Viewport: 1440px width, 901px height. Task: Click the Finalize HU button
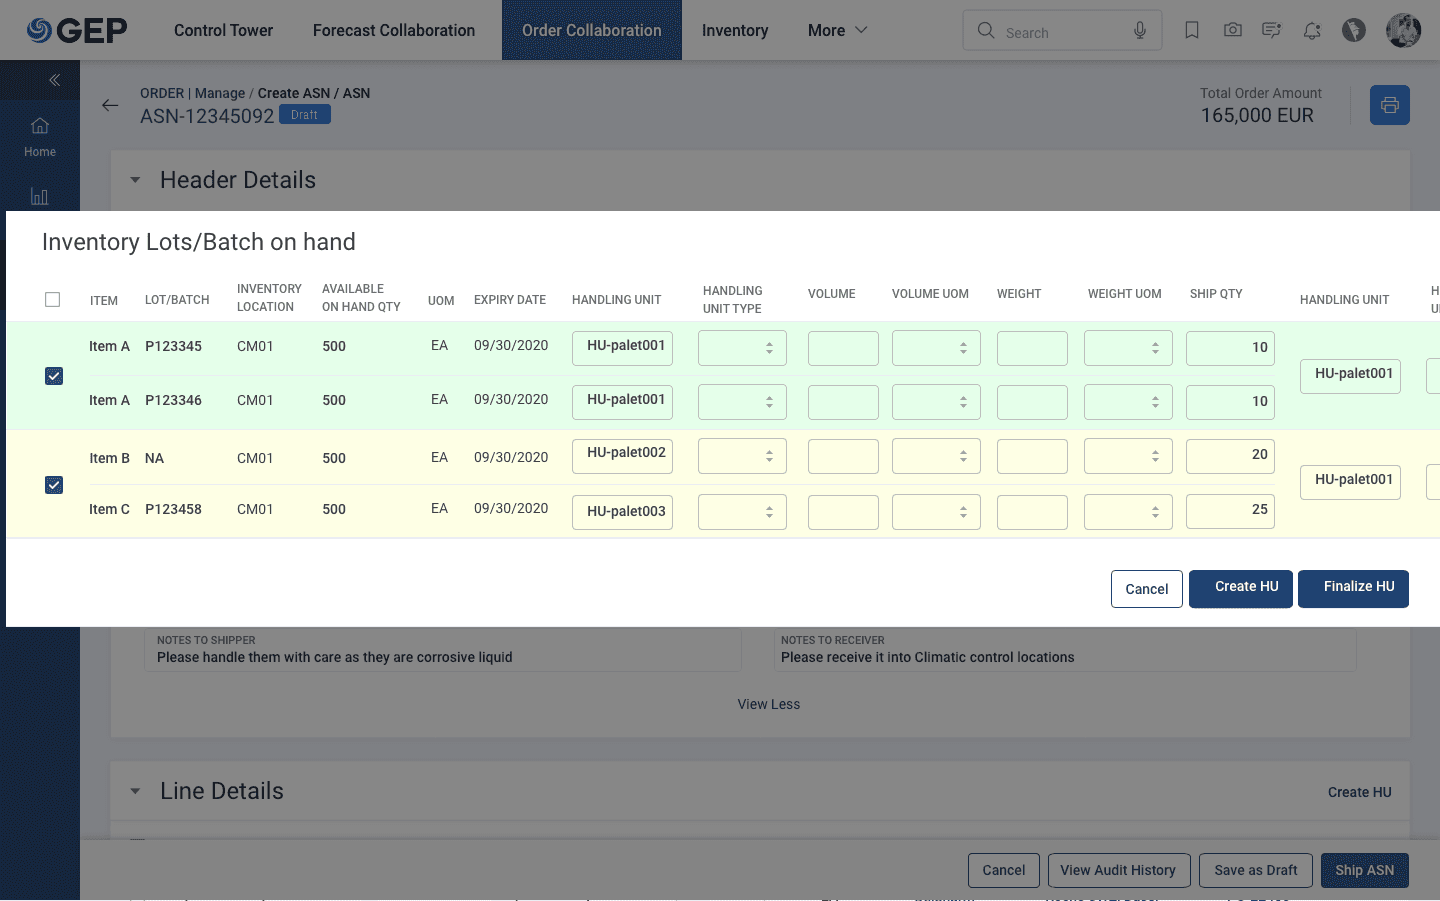click(x=1353, y=589)
